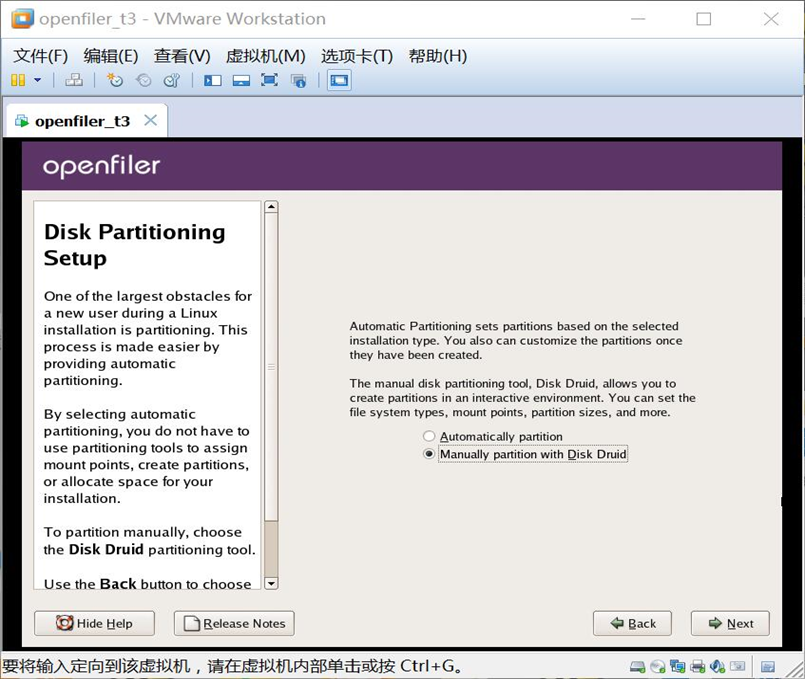
Task: Click the yellow pause virtual machine icon
Action: 18,80
